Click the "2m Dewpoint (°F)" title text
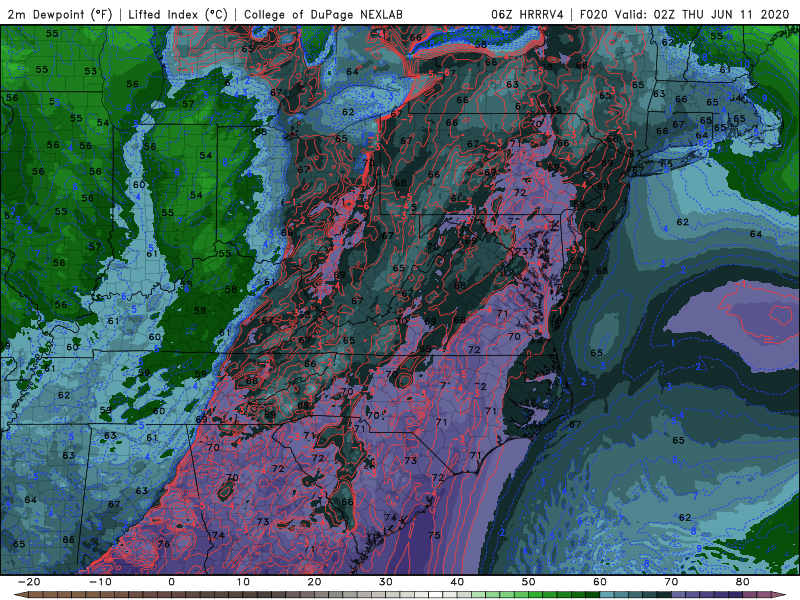Viewport: 800px width, 600px height. [60, 14]
